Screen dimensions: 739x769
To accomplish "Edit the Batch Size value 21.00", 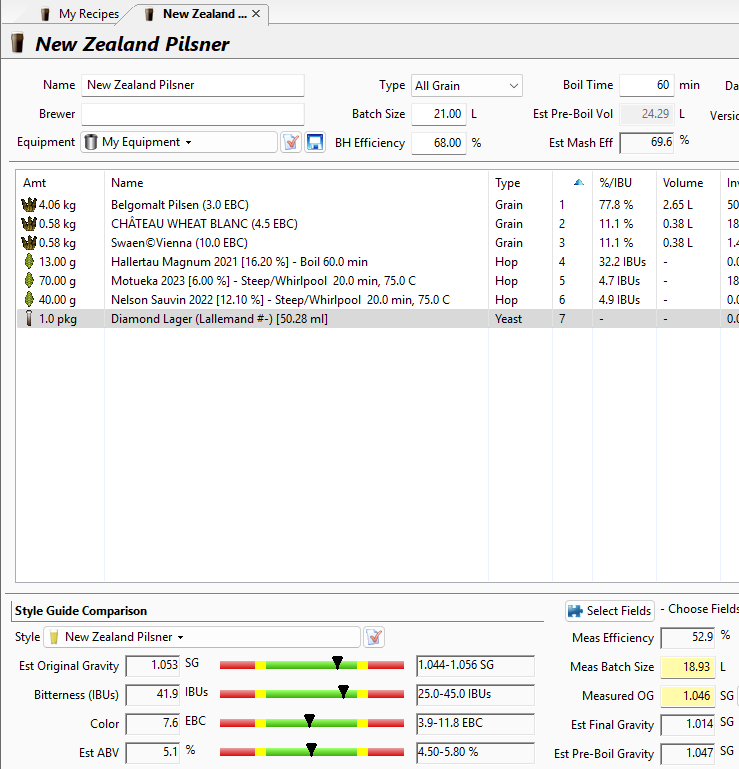I will 439,114.
